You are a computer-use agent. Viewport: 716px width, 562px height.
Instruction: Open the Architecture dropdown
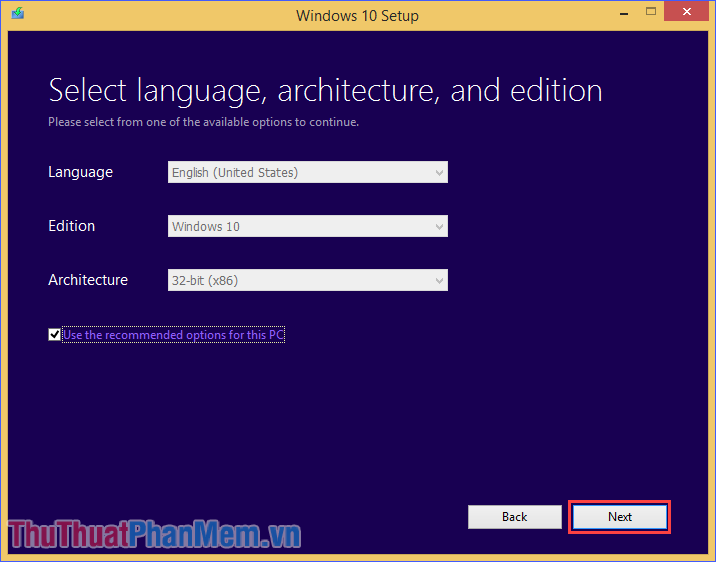308,280
